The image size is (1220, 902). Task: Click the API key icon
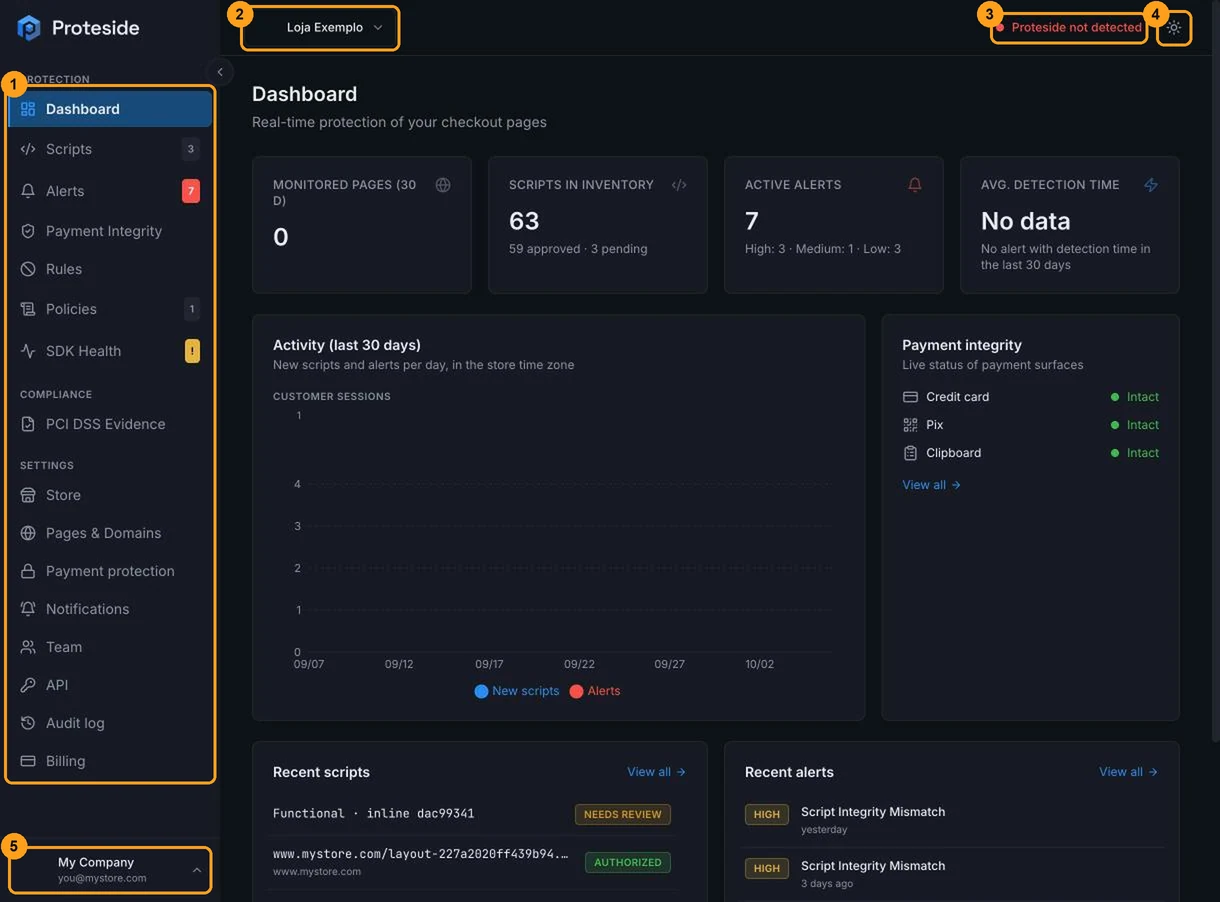(x=28, y=685)
